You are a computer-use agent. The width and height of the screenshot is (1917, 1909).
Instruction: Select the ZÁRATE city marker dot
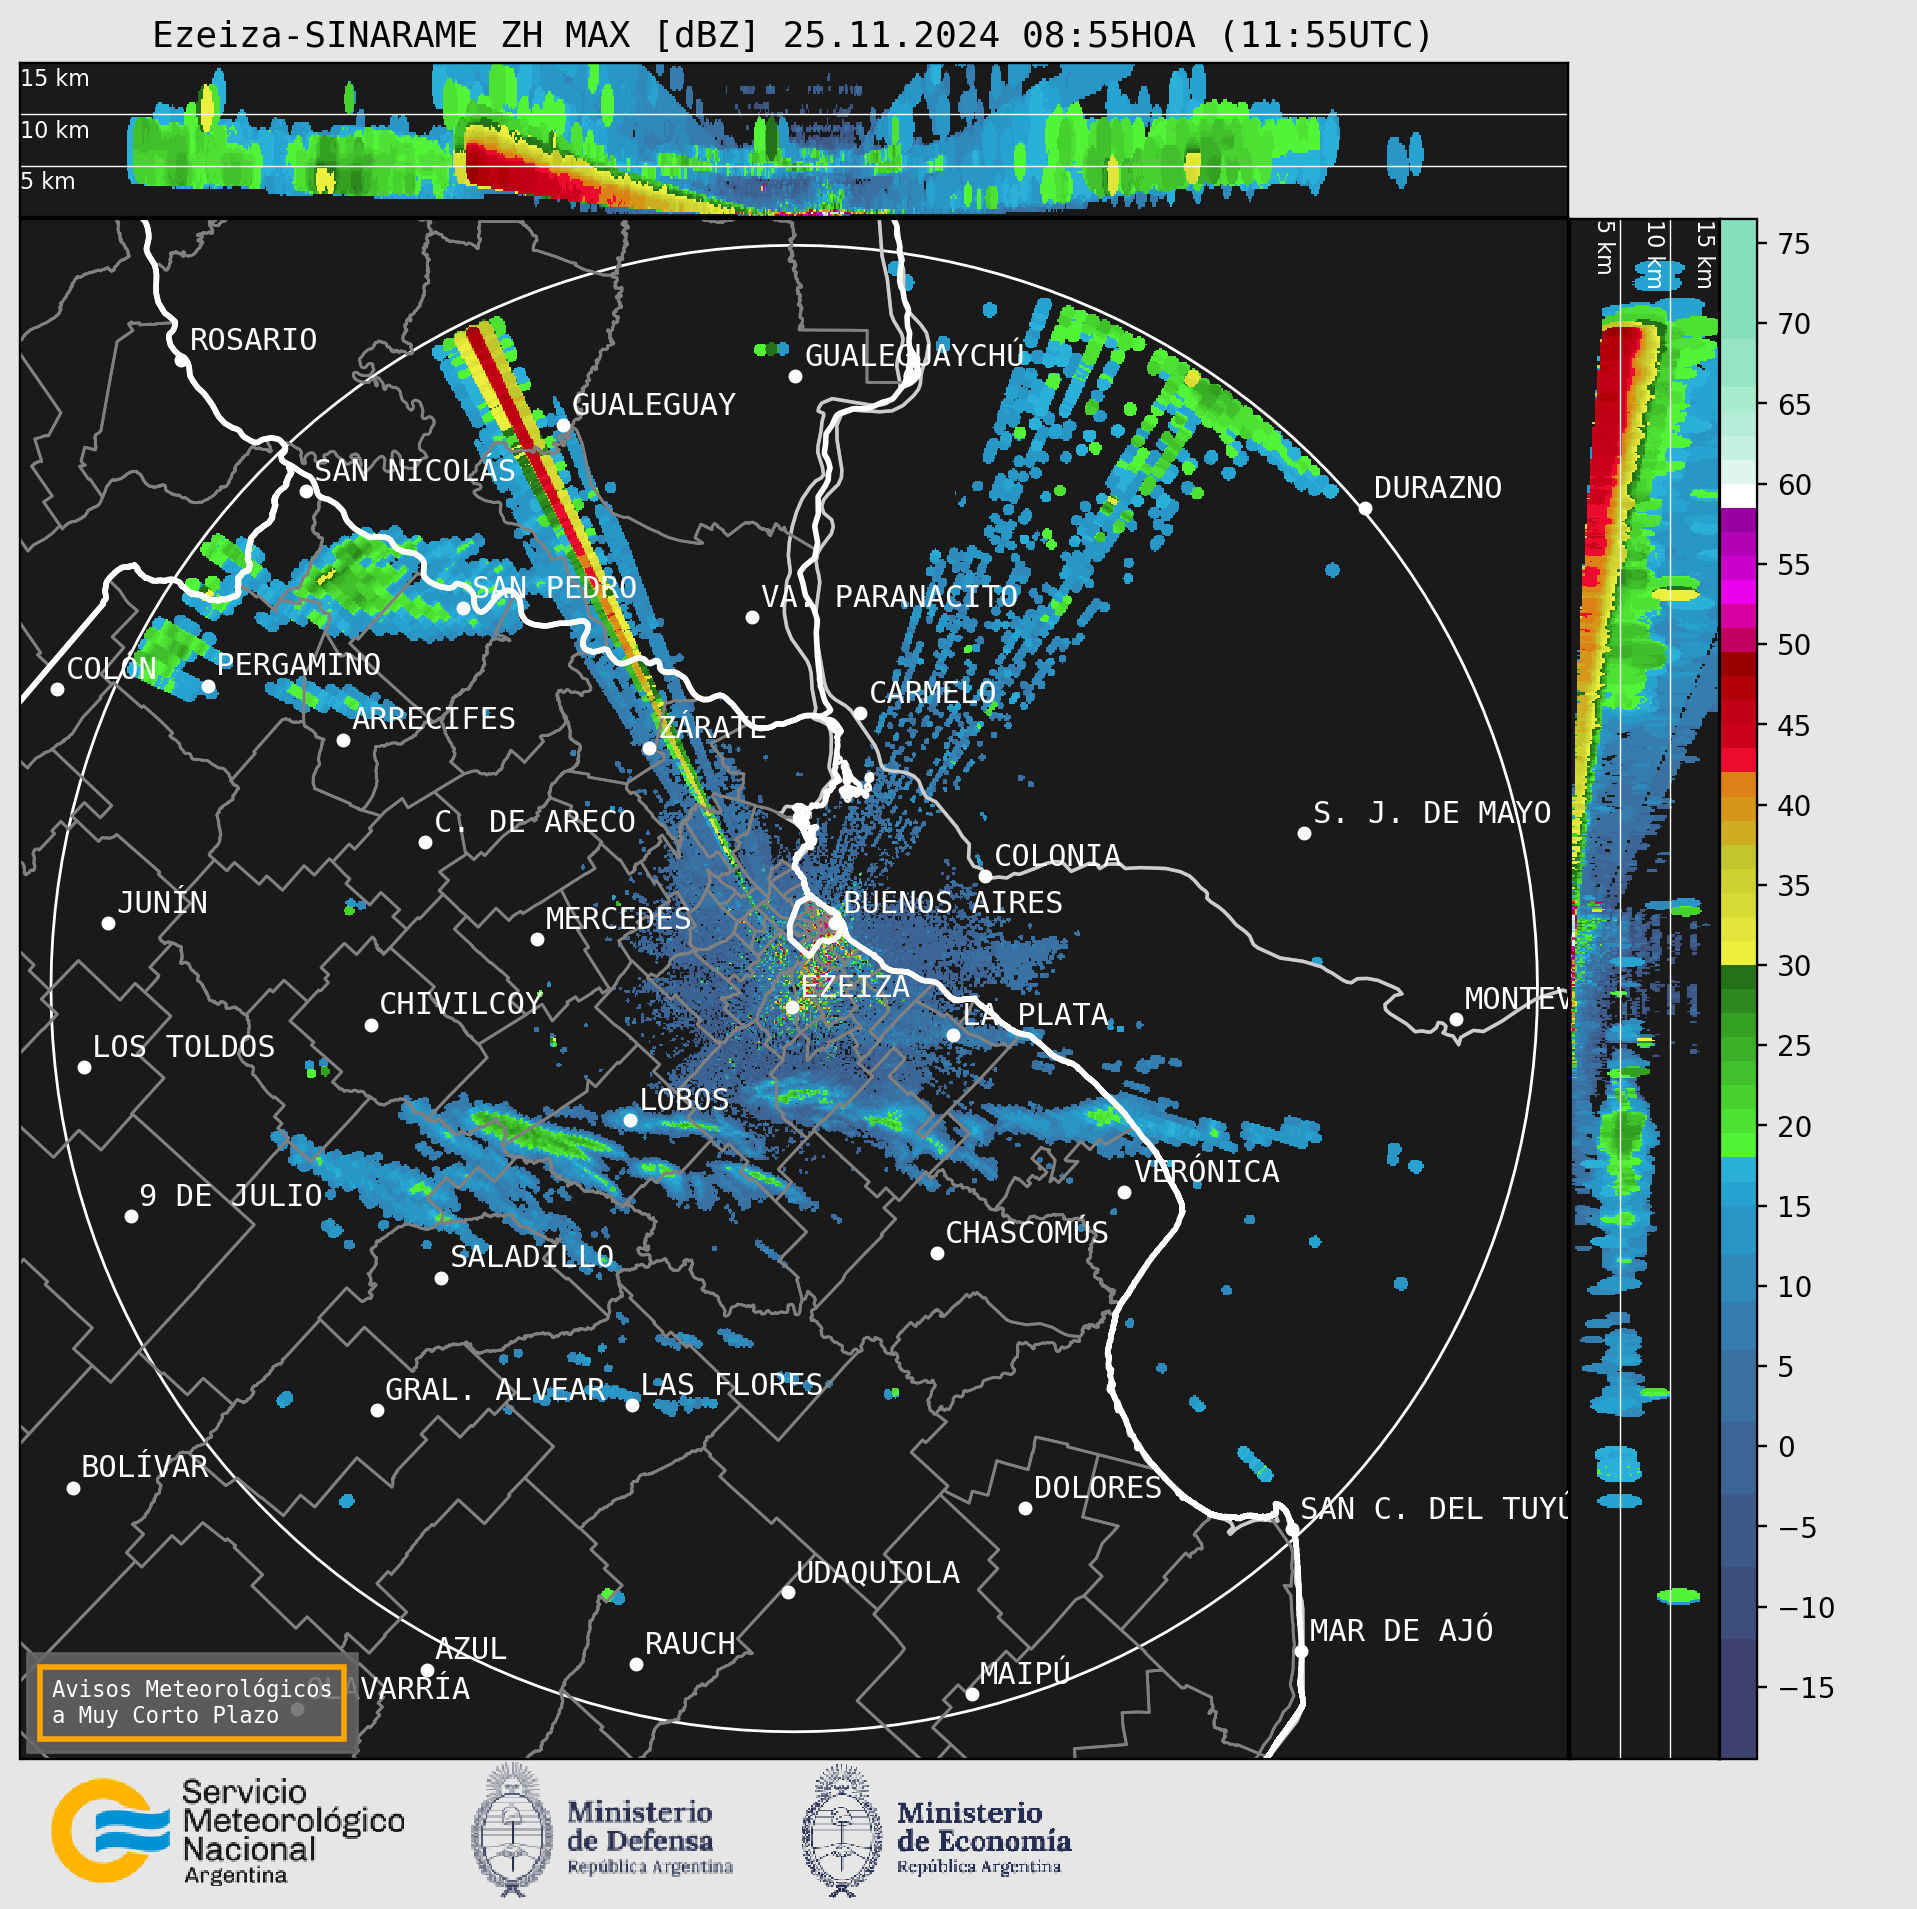(649, 748)
